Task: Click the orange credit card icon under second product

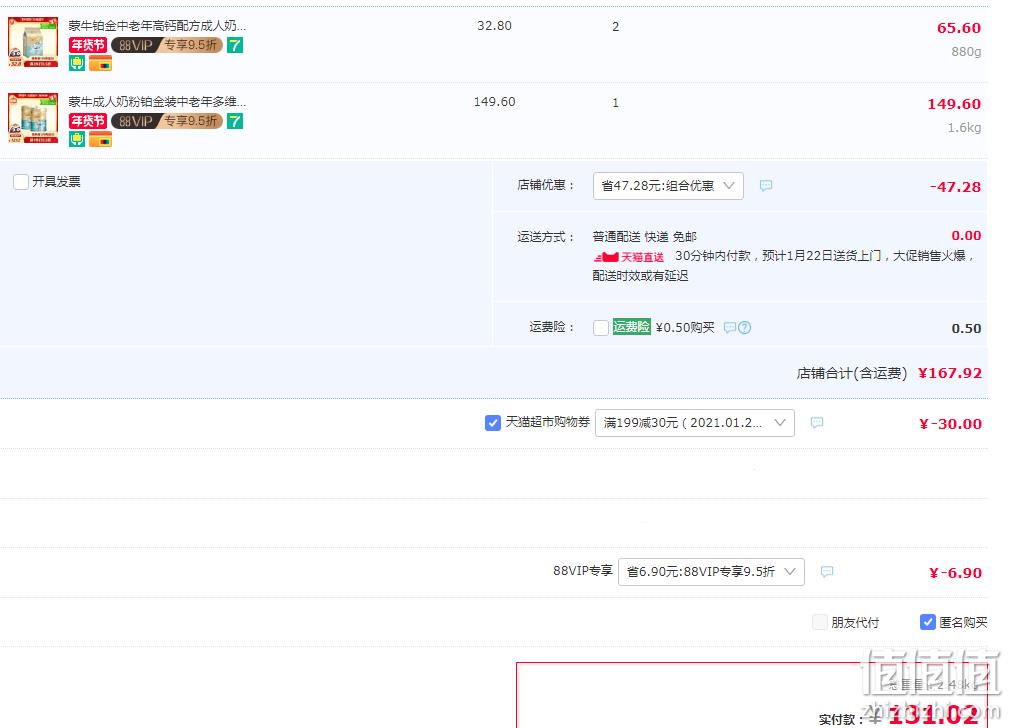Action: pos(100,140)
